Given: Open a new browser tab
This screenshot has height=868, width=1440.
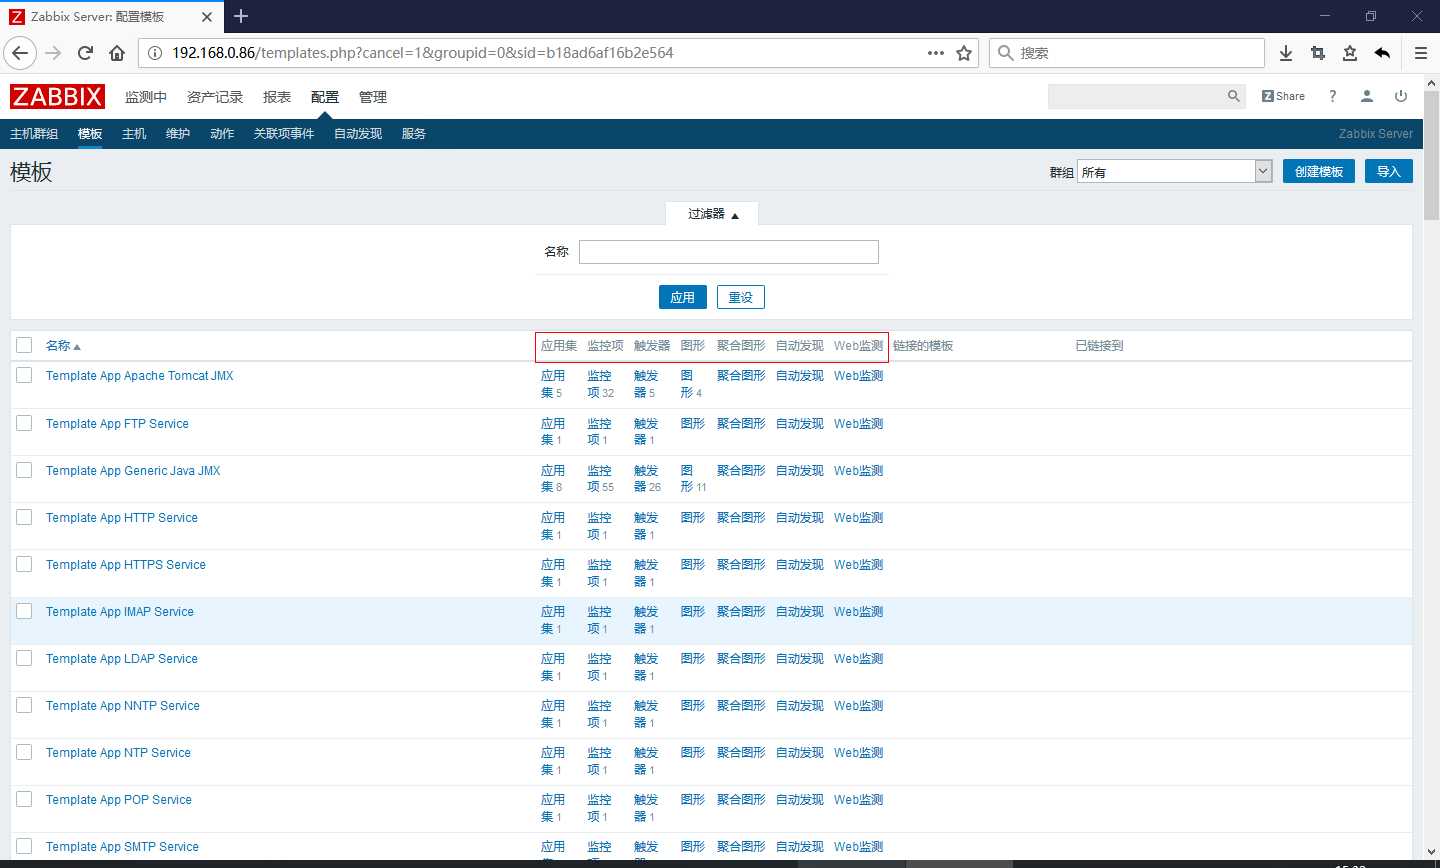Looking at the screenshot, I should [x=241, y=16].
